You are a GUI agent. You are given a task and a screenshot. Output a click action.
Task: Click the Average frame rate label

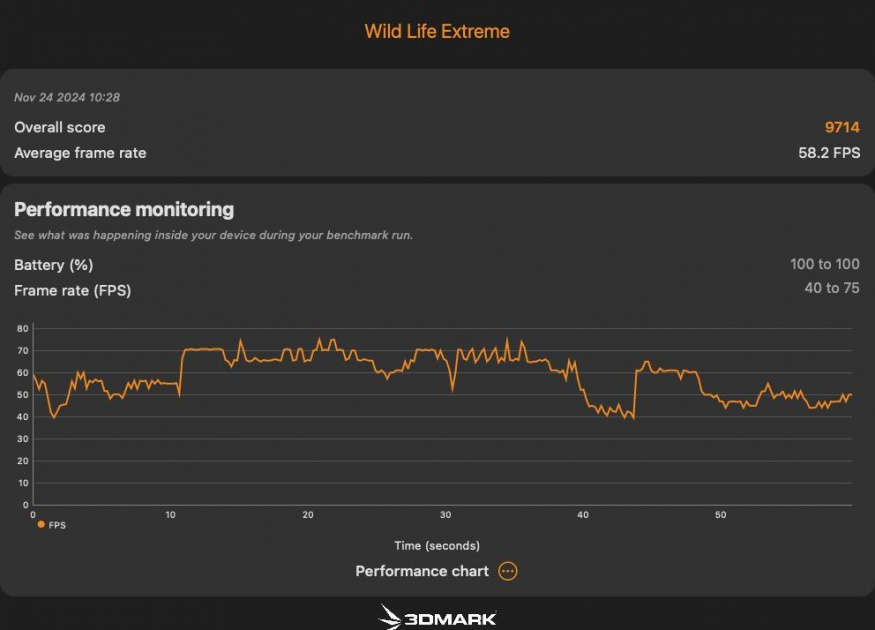[80, 153]
